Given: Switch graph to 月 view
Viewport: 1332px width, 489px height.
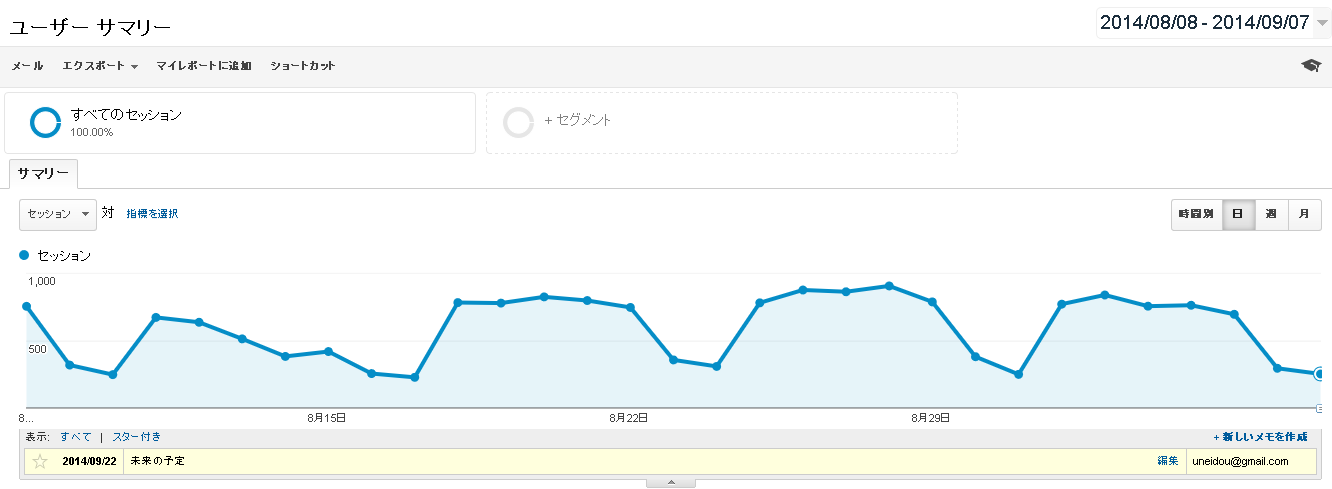Looking at the screenshot, I should pyautogui.click(x=1304, y=214).
